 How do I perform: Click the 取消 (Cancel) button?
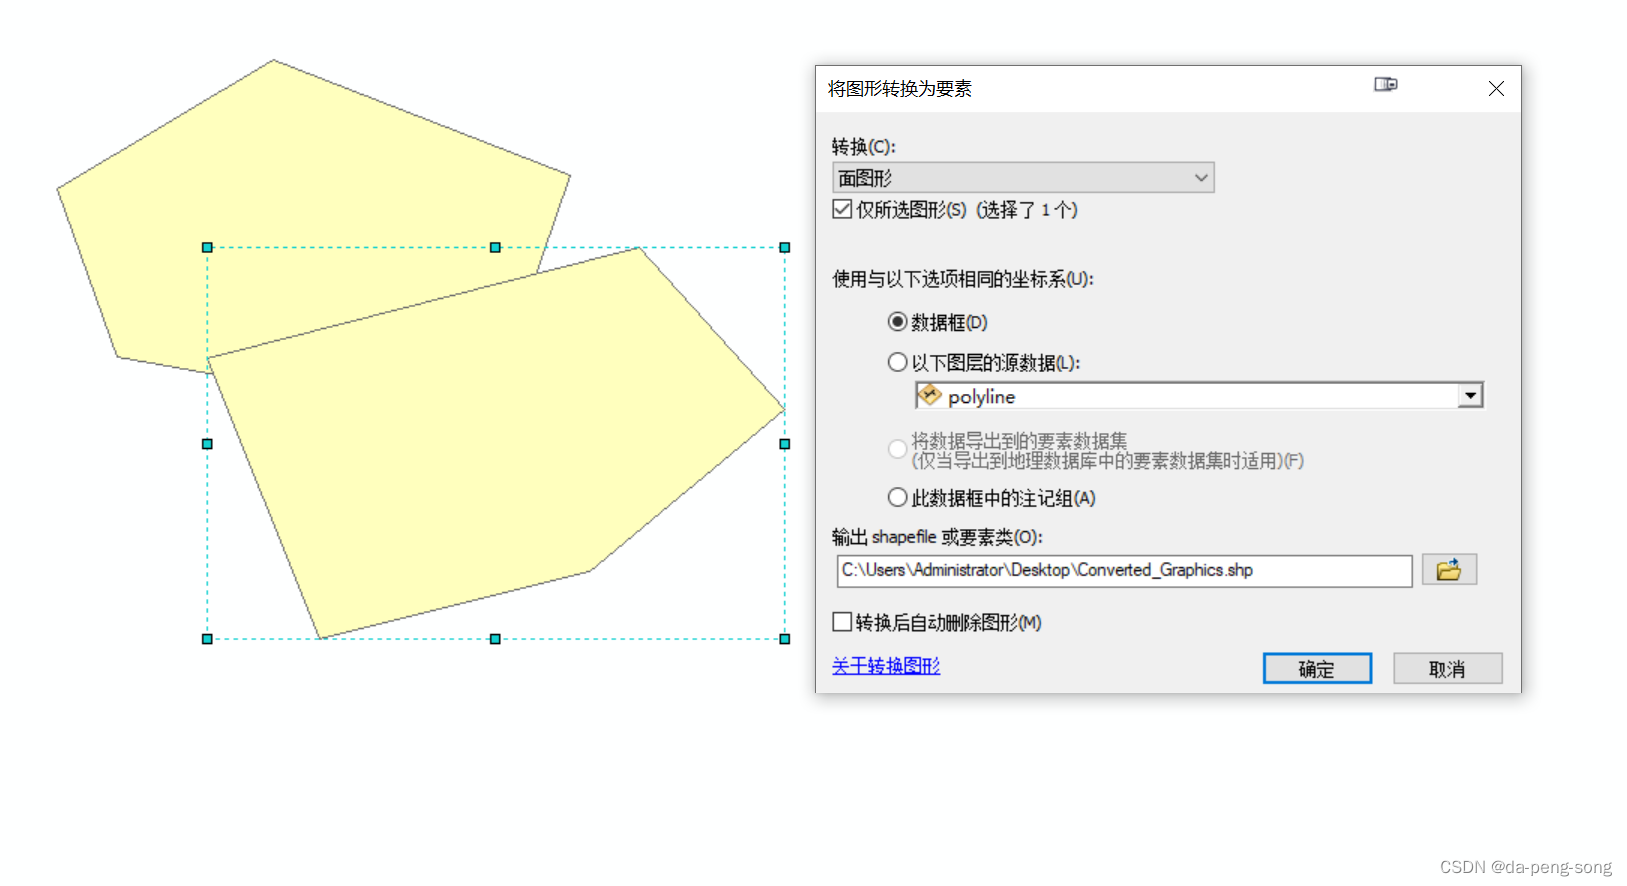pos(1447,669)
